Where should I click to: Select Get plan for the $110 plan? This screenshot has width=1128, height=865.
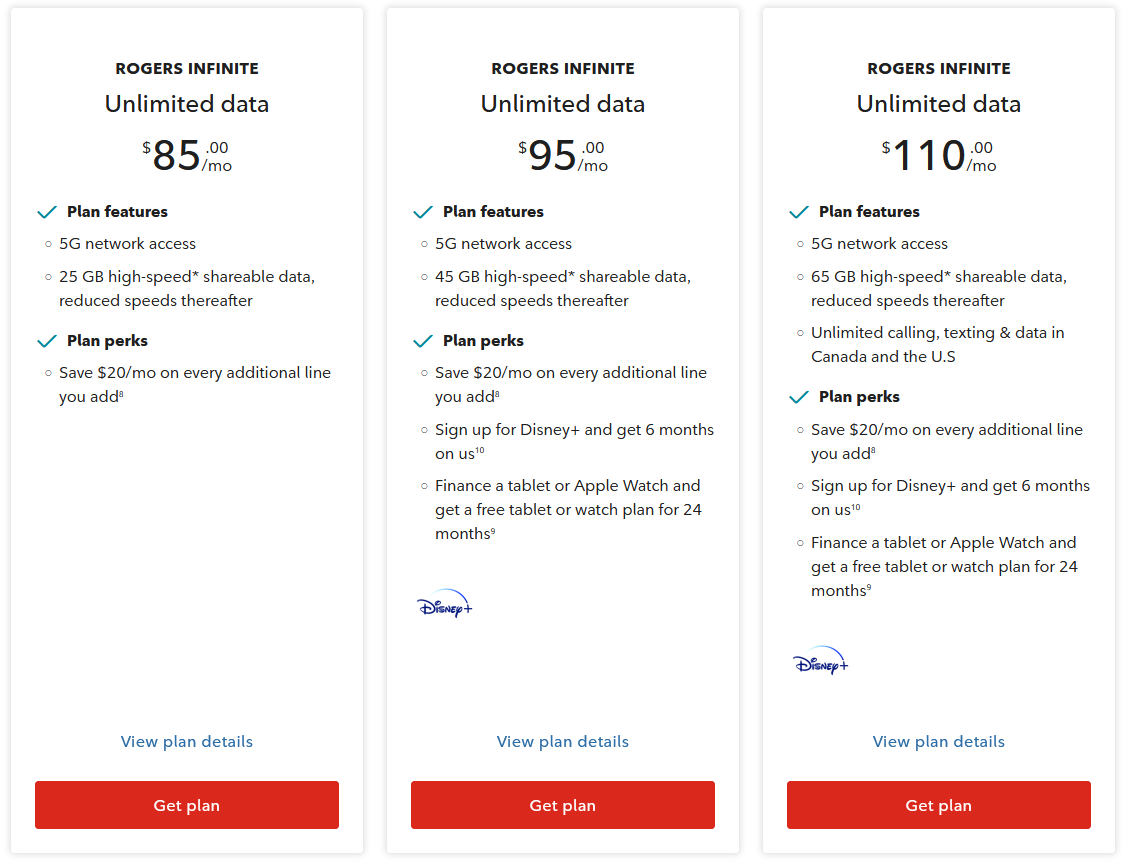coord(939,805)
